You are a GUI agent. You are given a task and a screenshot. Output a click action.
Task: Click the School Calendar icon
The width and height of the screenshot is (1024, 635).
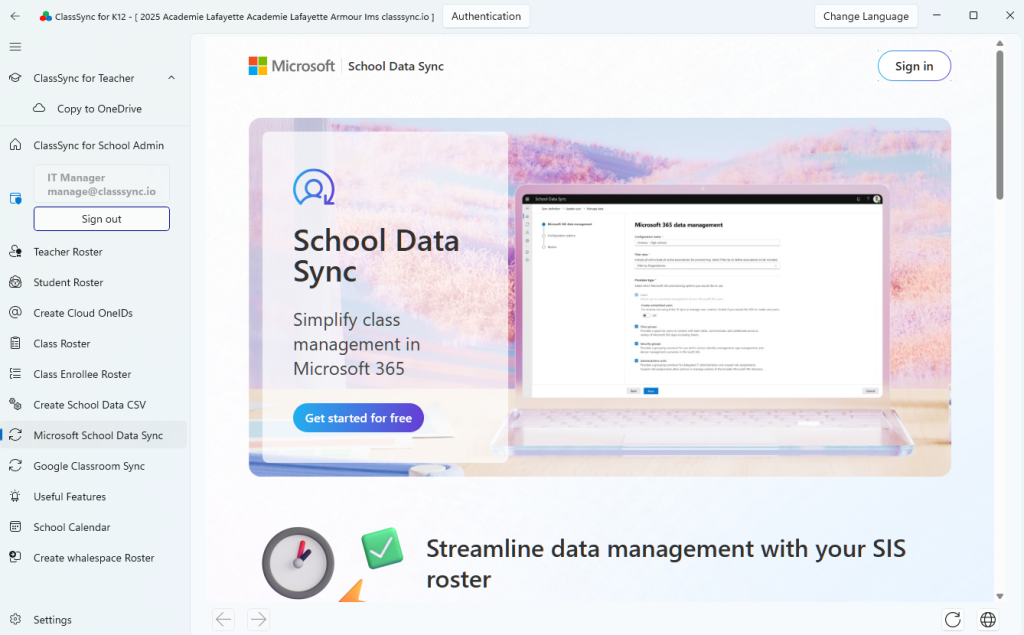(15, 527)
